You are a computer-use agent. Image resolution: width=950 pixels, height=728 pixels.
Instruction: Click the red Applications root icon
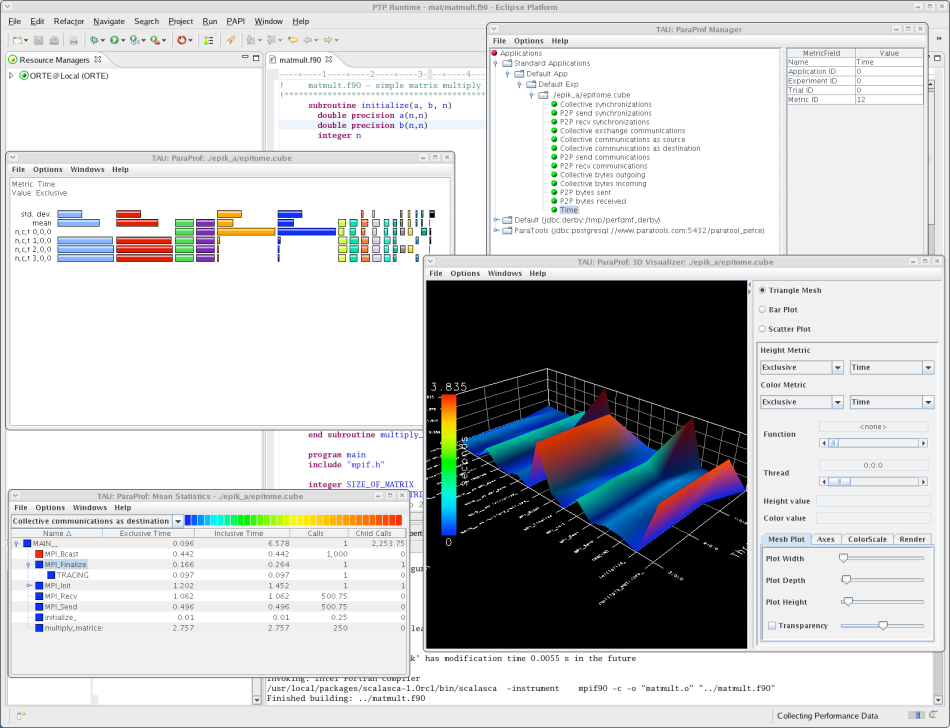click(x=494, y=53)
